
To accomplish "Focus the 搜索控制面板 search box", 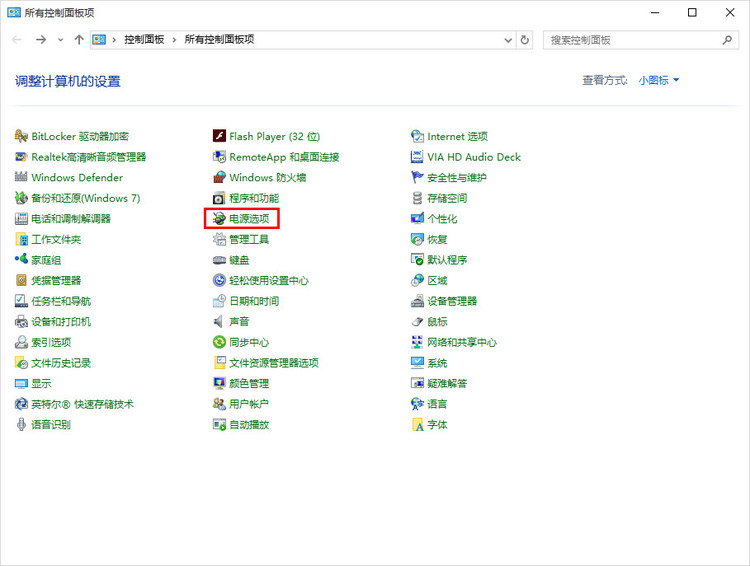I will pyautogui.click(x=640, y=40).
